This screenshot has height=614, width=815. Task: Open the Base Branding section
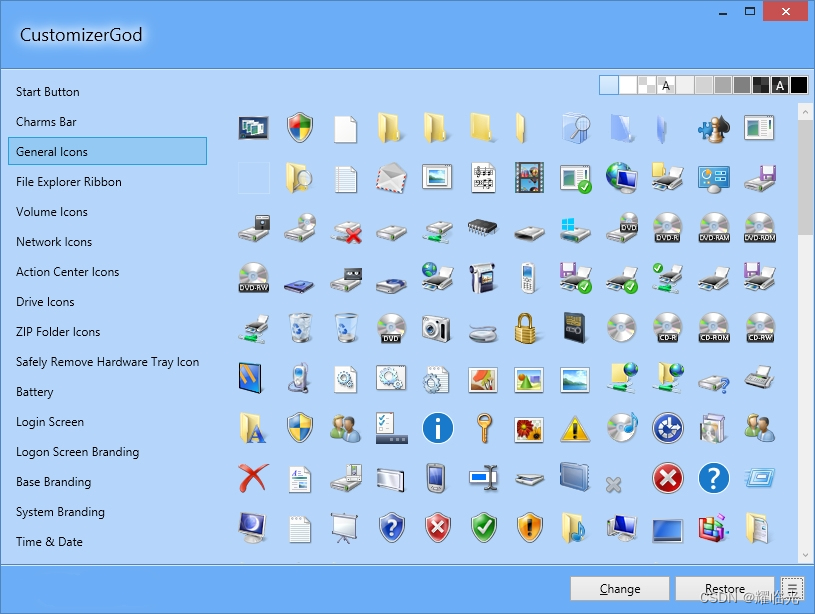coord(54,482)
